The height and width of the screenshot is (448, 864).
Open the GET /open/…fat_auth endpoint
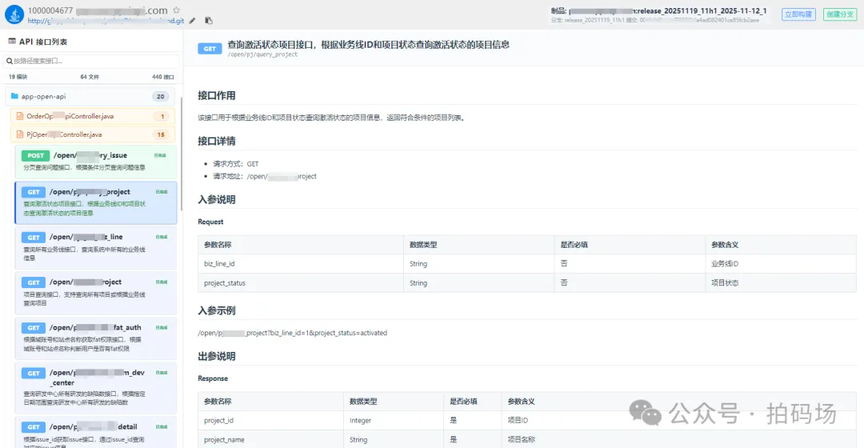point(95,338)
